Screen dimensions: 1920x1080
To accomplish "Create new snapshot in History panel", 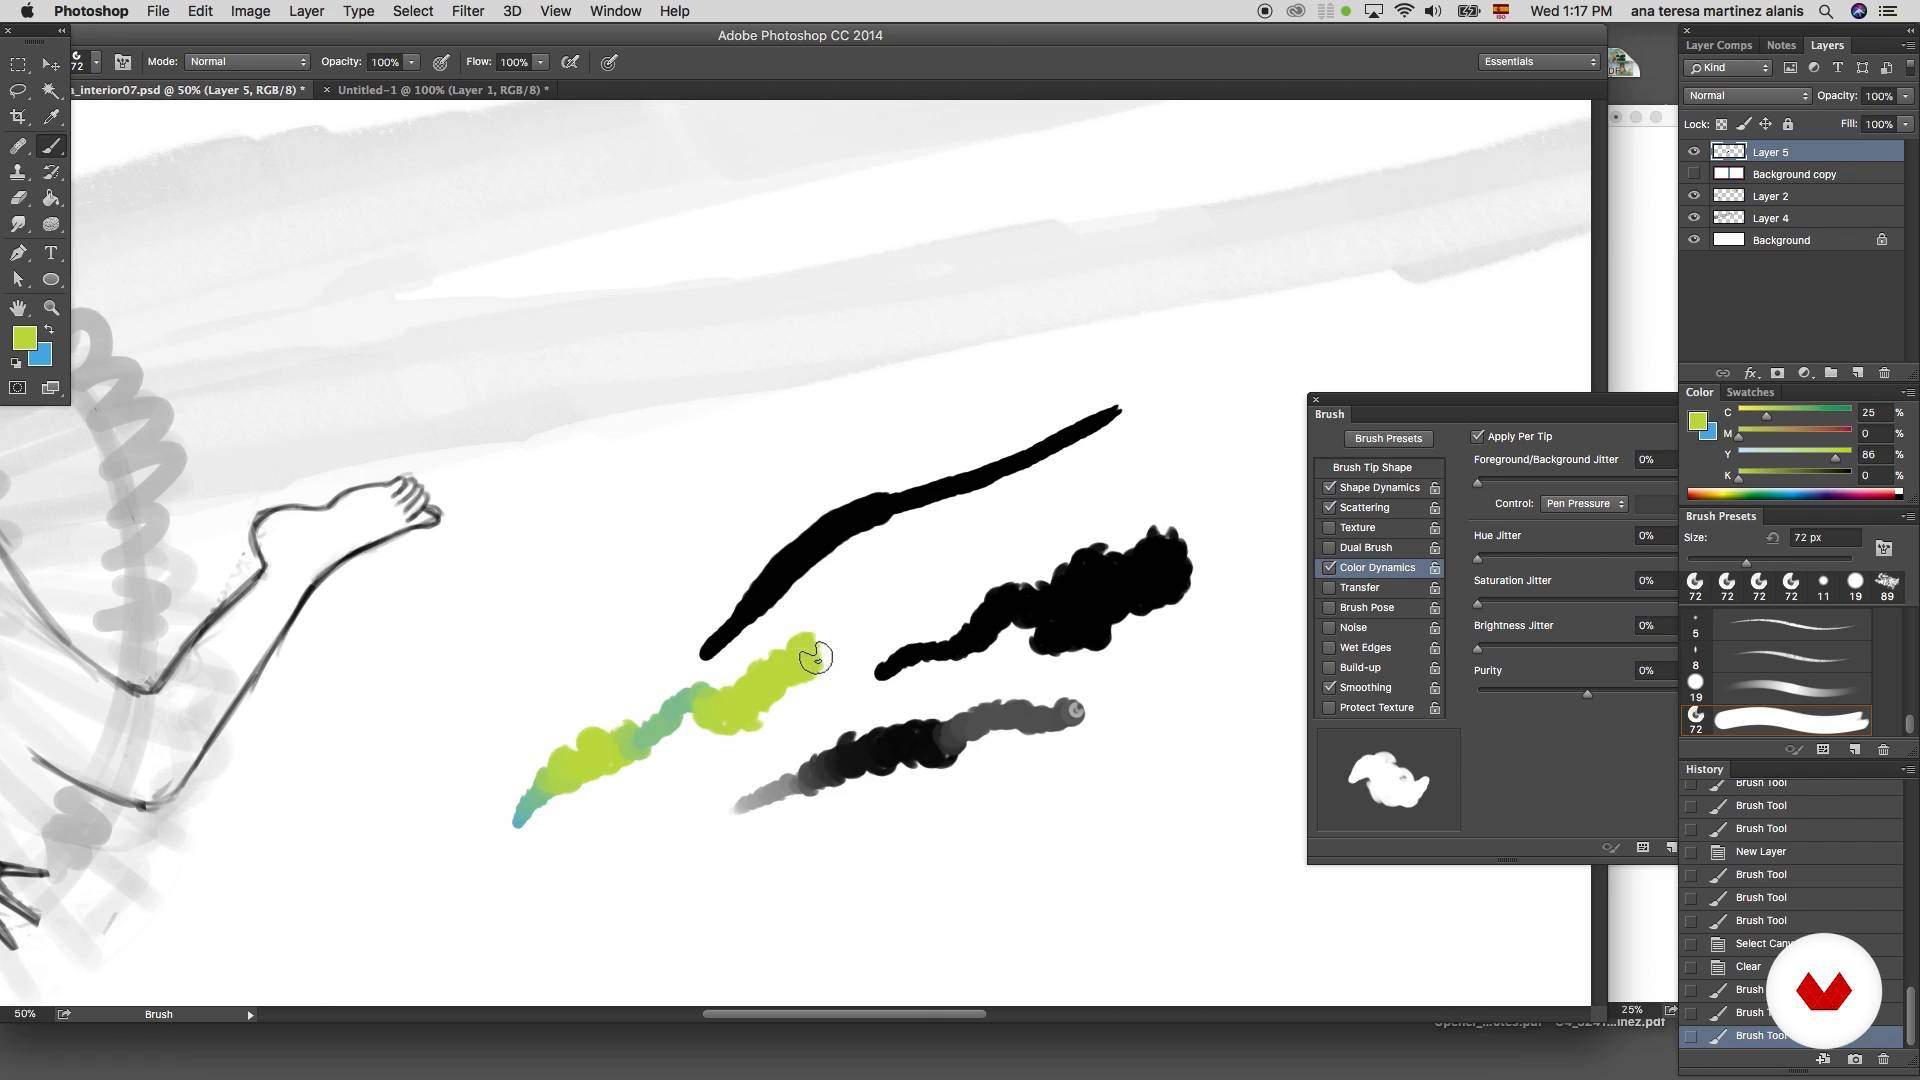I will click(x=1855, y=1059).
